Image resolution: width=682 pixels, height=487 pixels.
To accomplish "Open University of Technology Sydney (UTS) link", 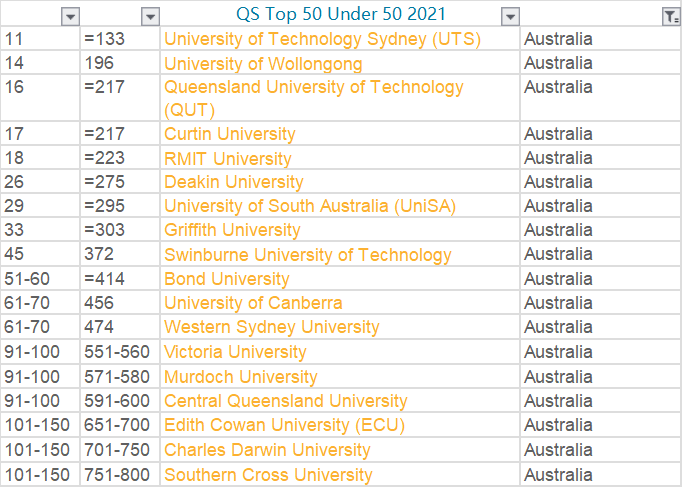I will [322, 40].
